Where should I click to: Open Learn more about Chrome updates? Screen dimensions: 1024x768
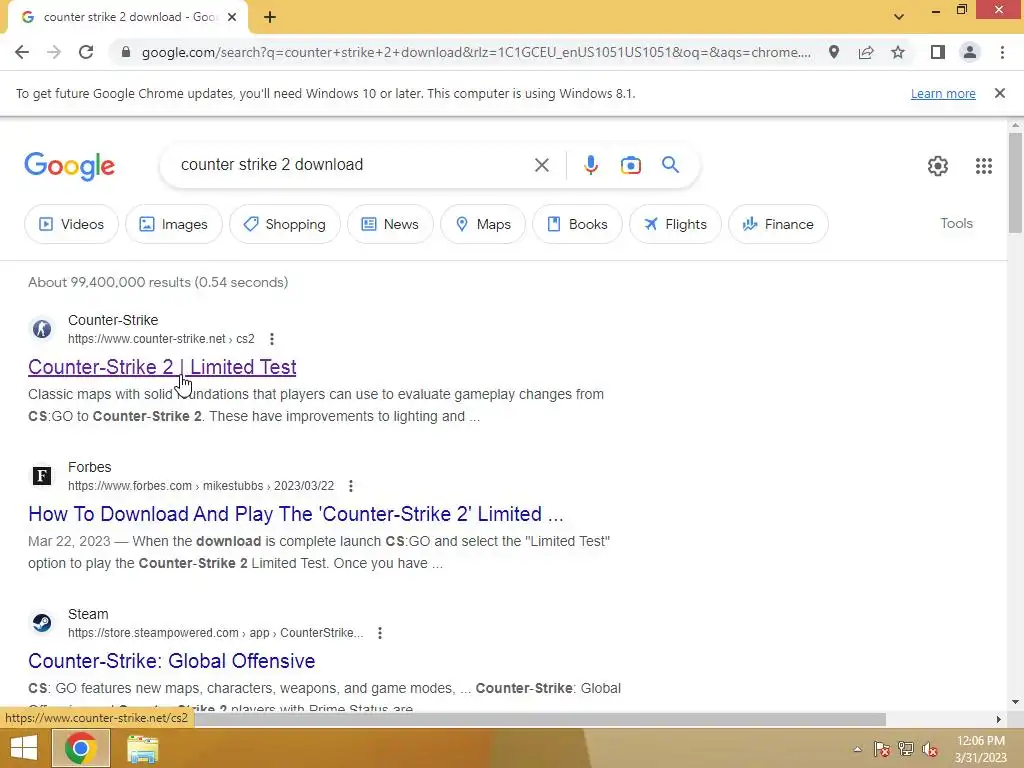point(943,93)
